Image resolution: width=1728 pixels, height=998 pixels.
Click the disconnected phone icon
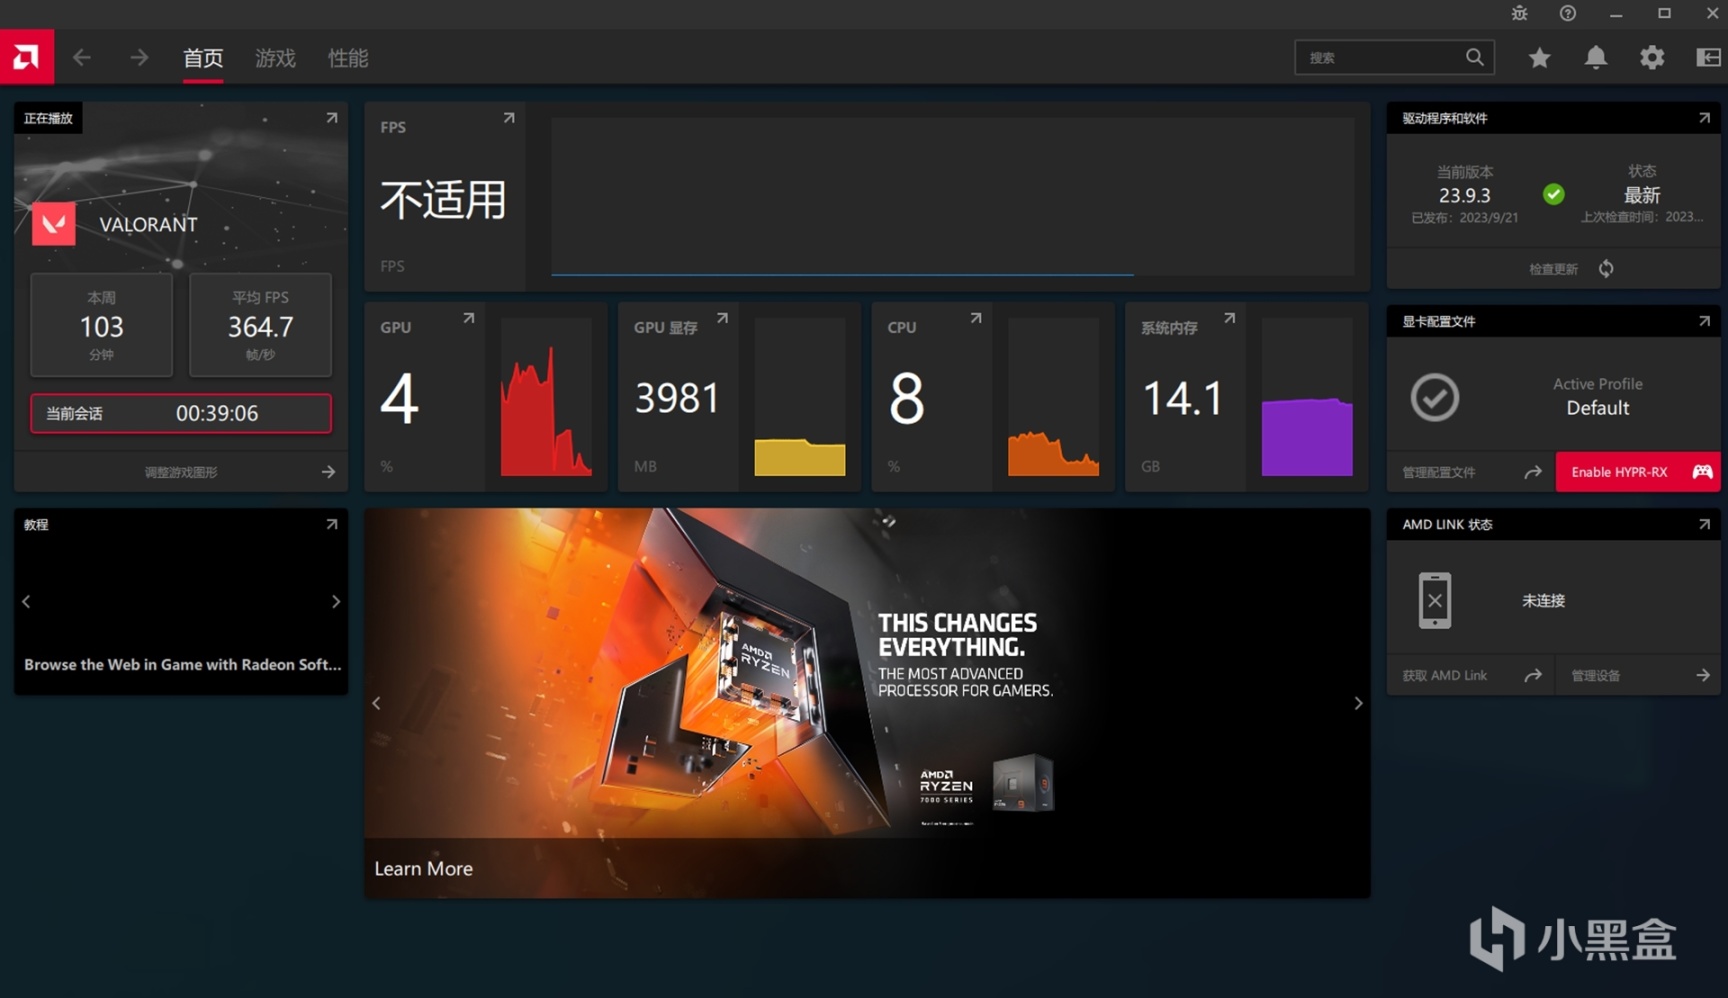click(x=1435, y=600)
